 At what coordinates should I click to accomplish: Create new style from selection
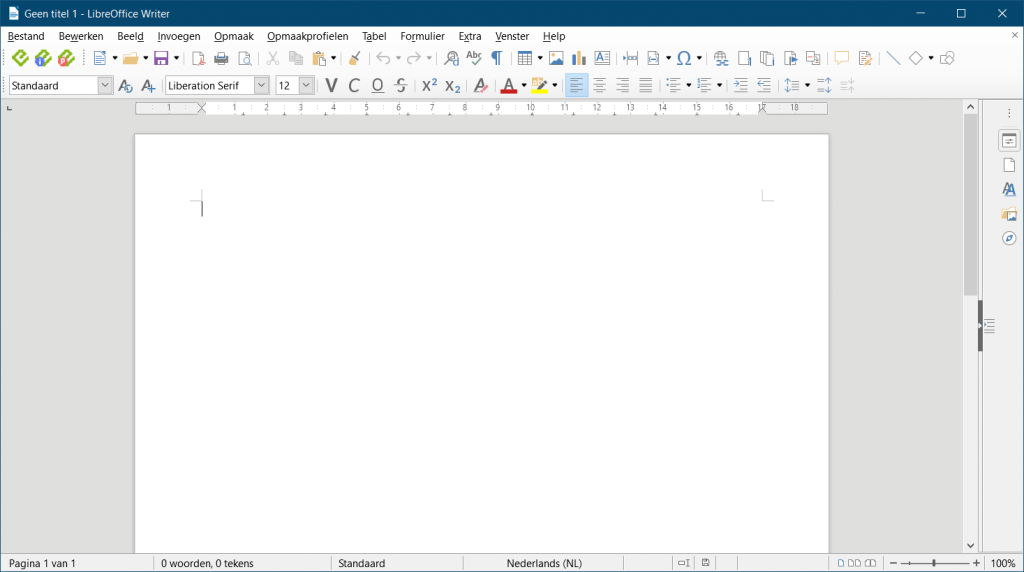tap(148, 86)
